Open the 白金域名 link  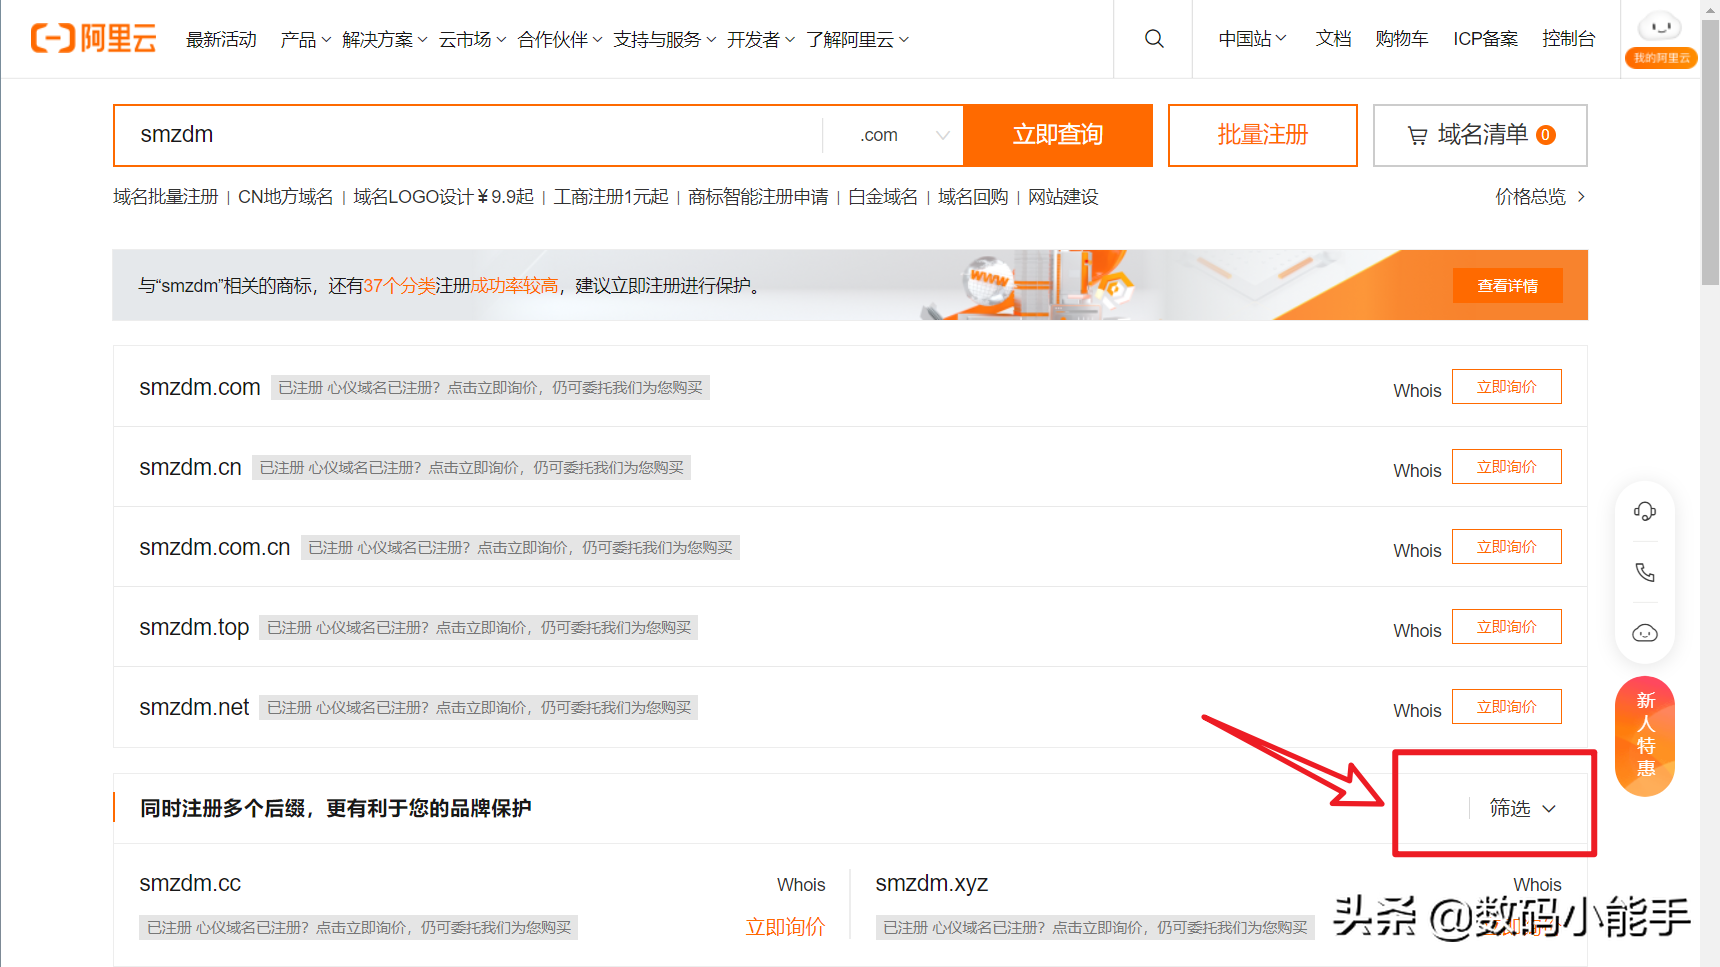click(x=883, y=197)
